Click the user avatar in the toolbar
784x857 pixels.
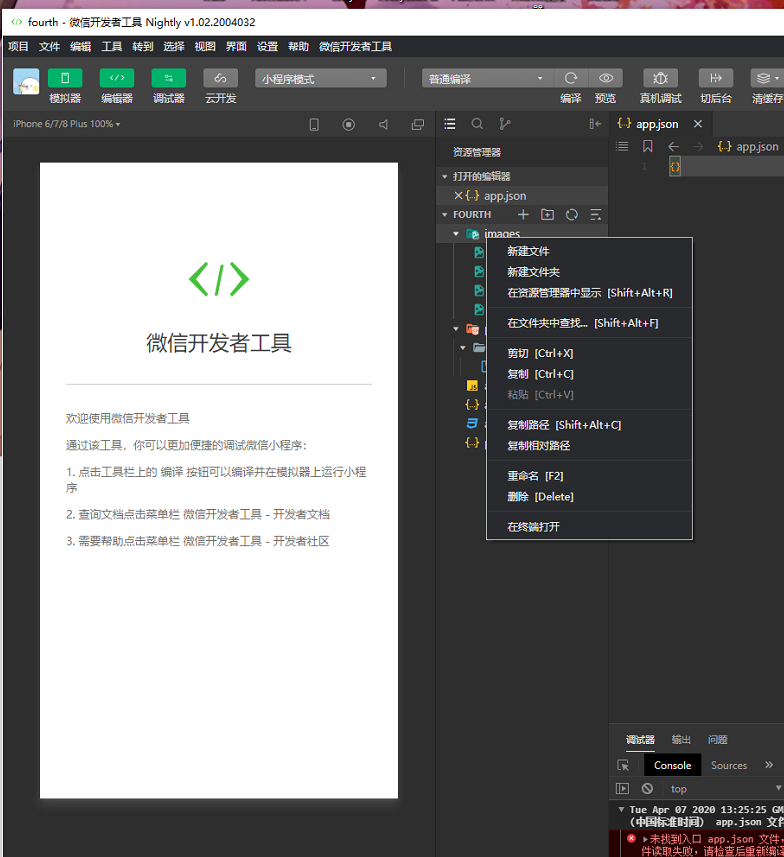click(x=26, y=81)
